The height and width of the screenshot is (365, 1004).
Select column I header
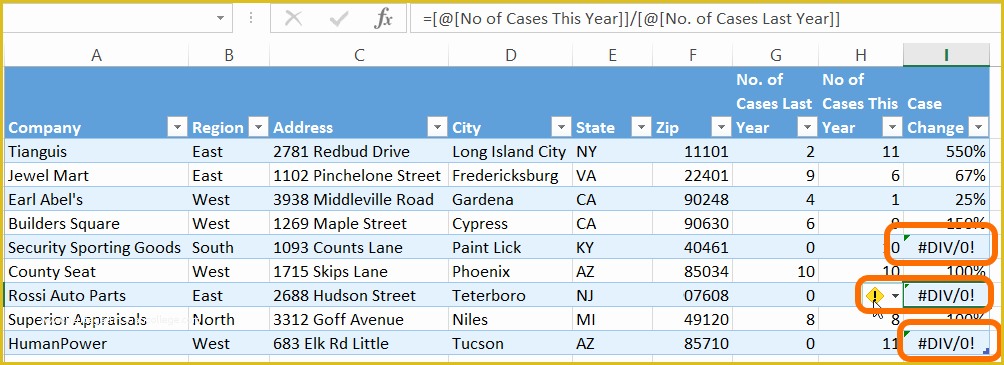pos(946,55)
